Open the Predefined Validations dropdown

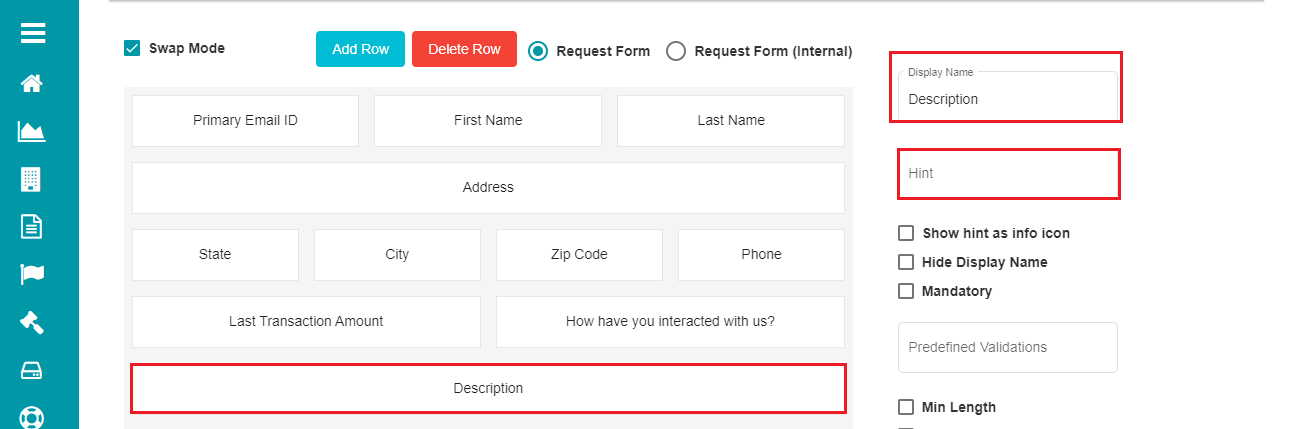pos(1007,347)
